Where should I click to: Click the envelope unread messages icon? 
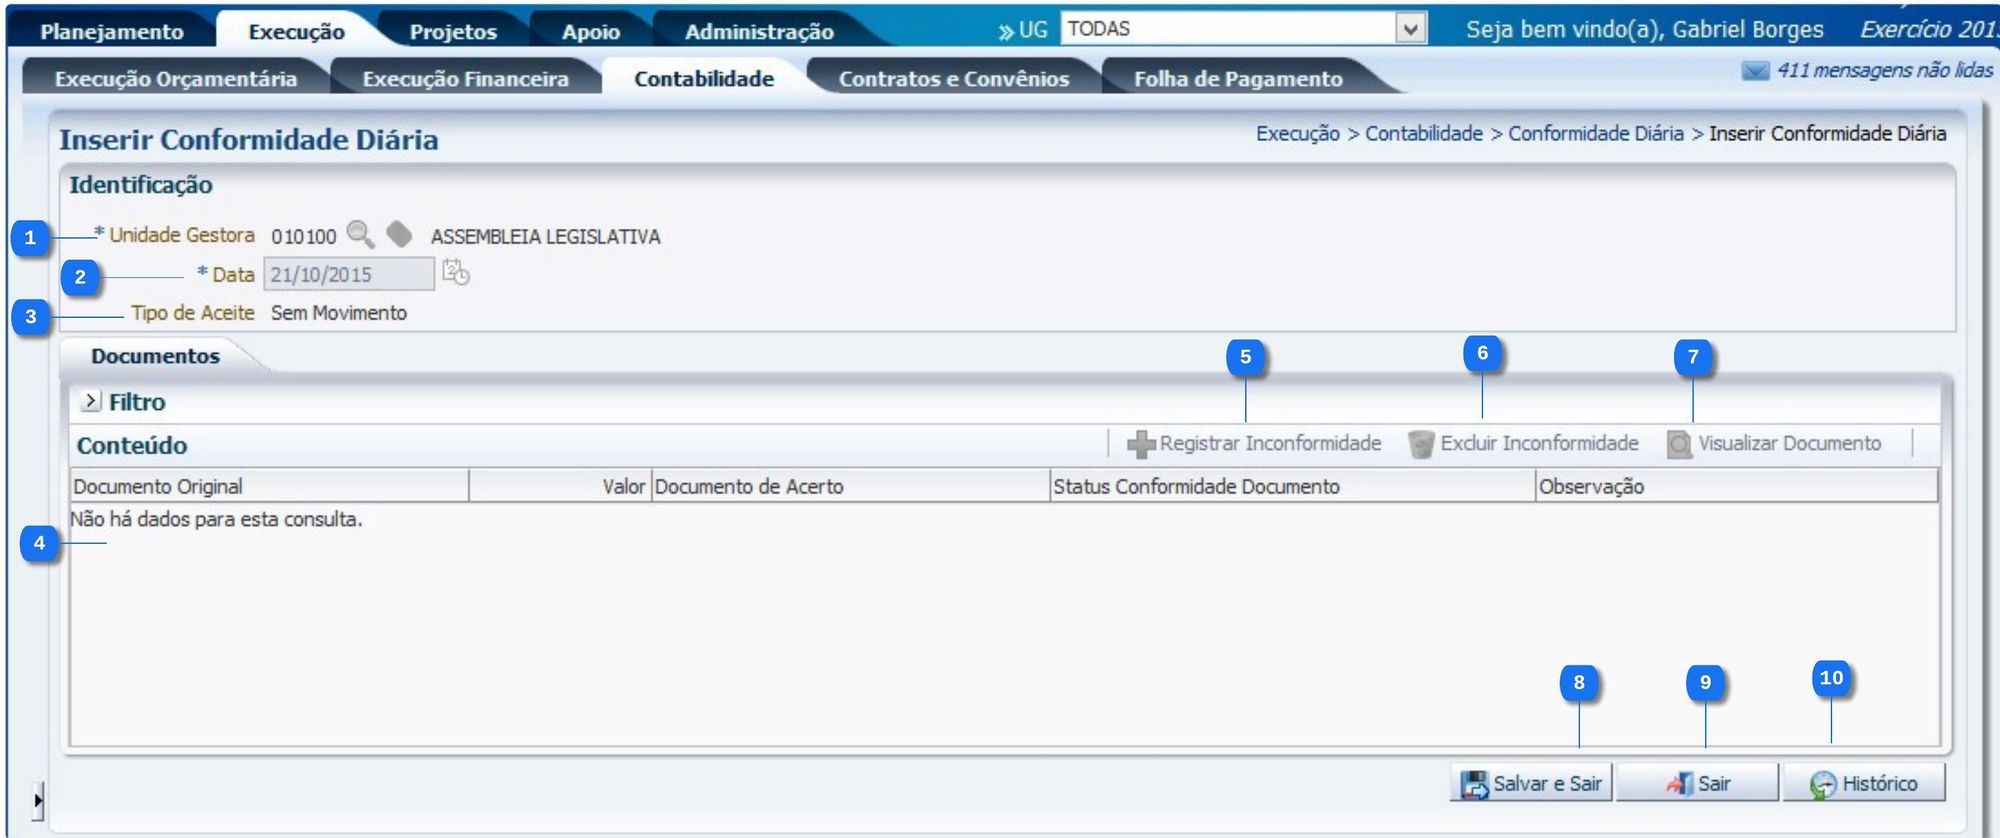[1755, 71]
